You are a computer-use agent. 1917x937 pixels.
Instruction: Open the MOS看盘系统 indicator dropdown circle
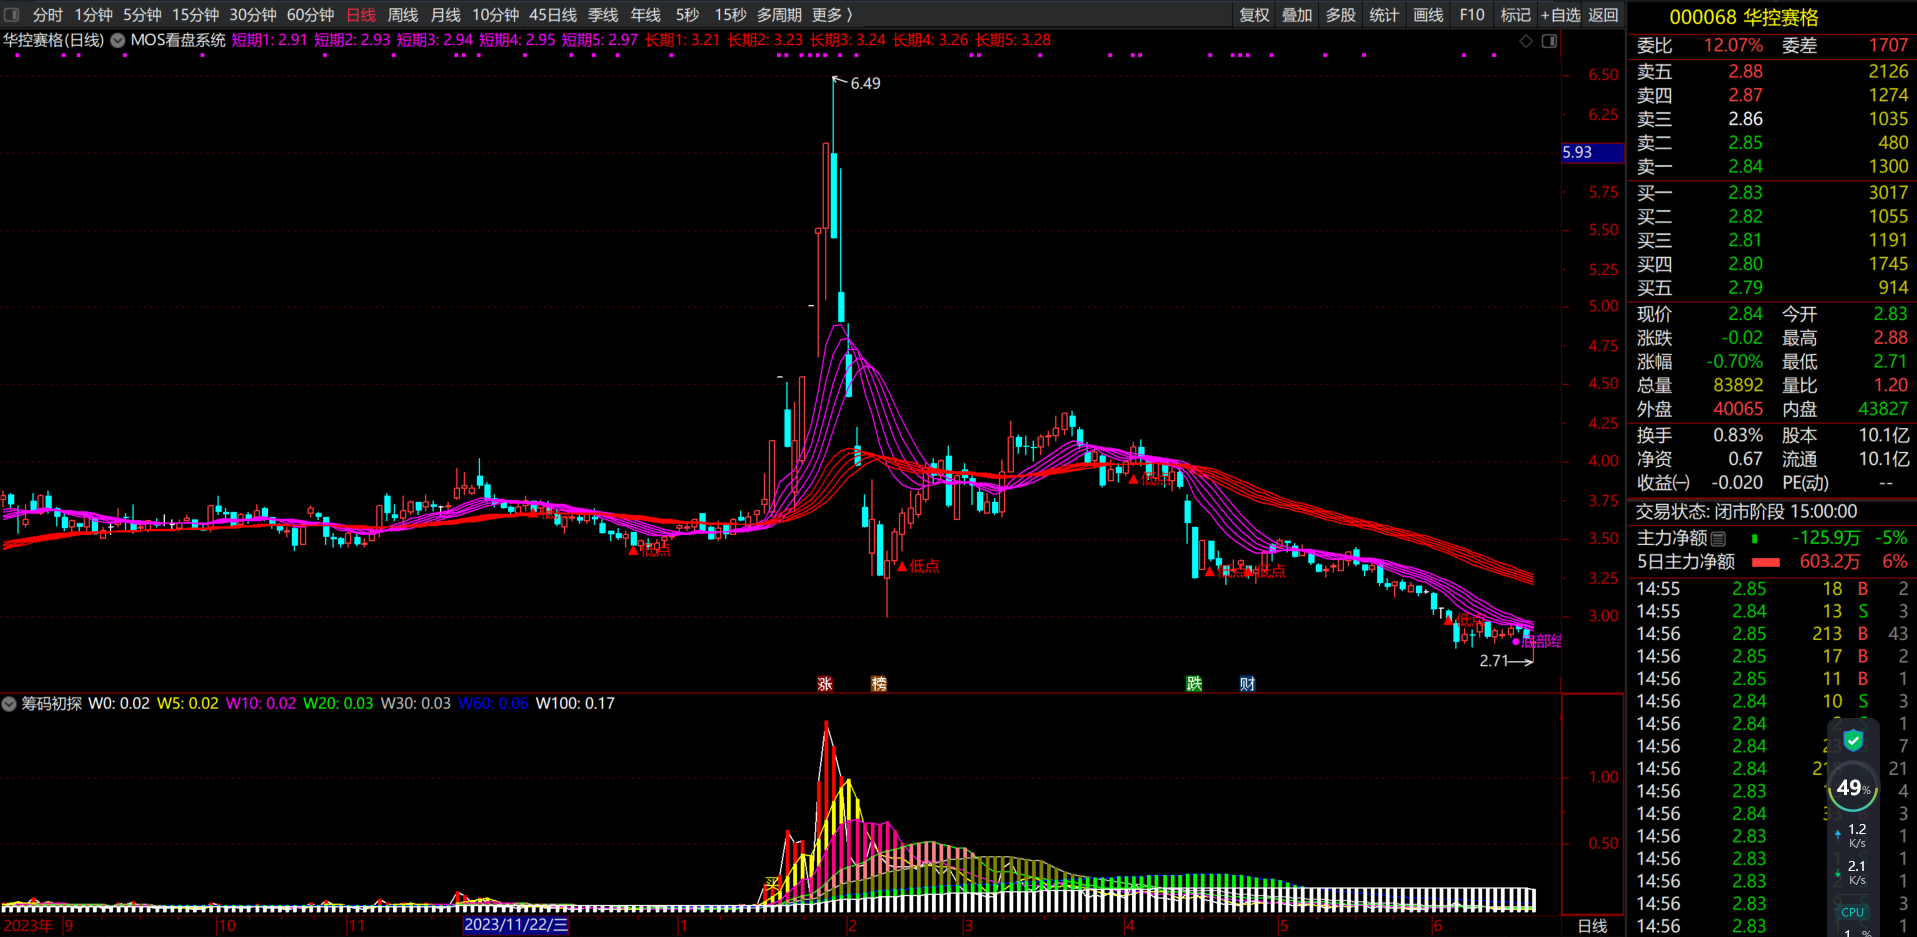coord(118,41)
